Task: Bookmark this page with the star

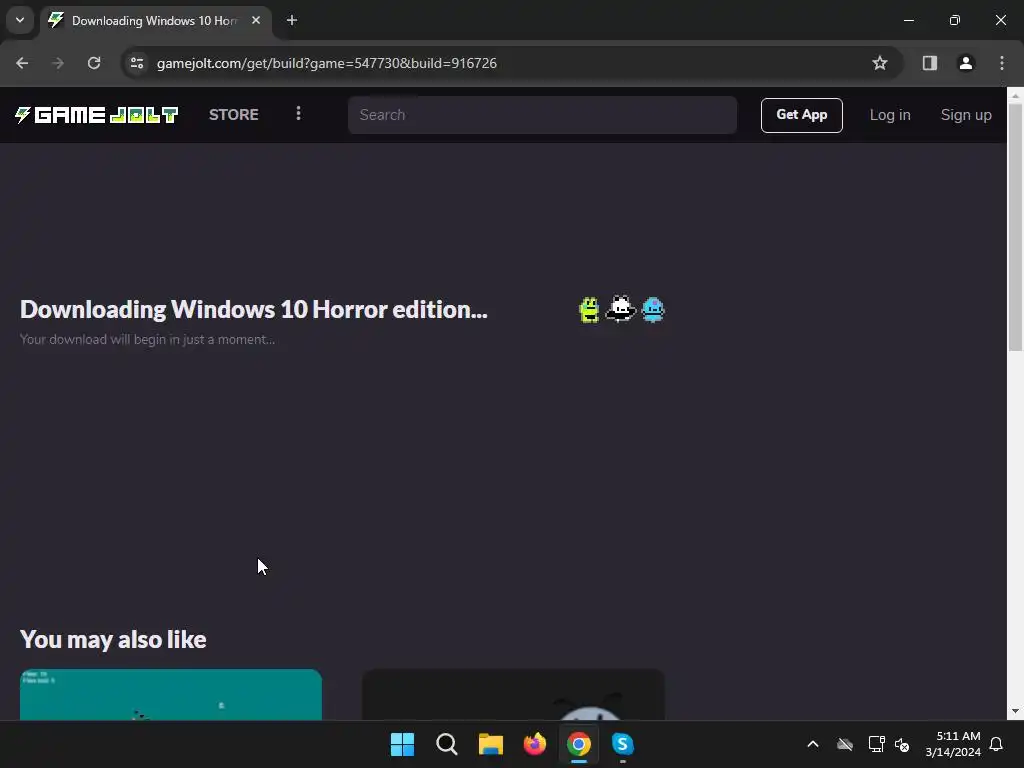Action: [x=880, y=63]
